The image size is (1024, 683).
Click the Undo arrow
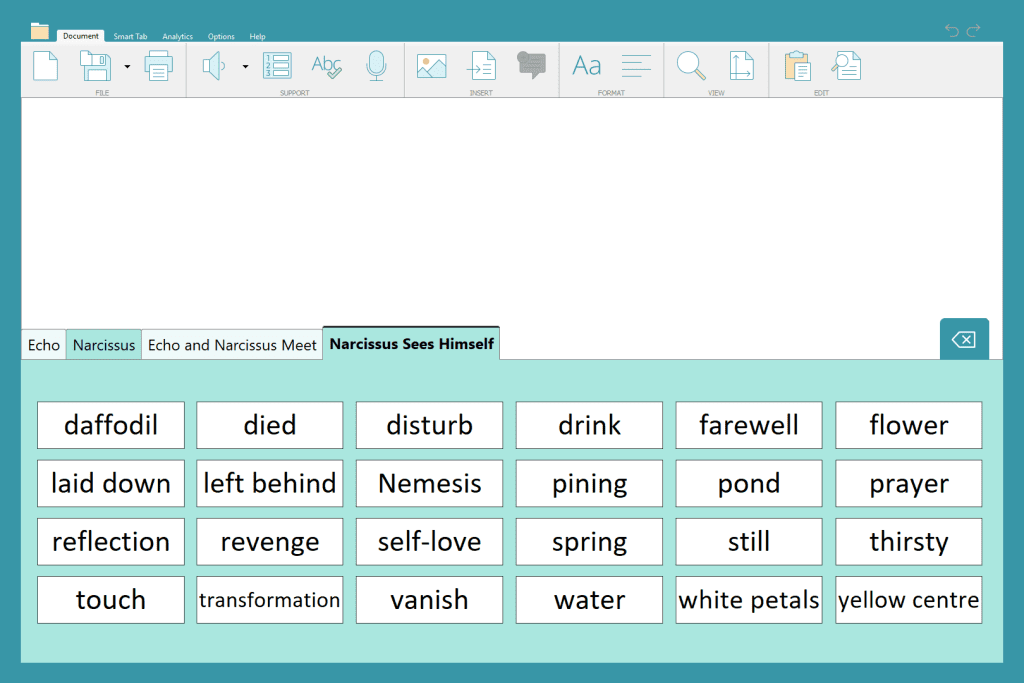[x=952, y=30]
